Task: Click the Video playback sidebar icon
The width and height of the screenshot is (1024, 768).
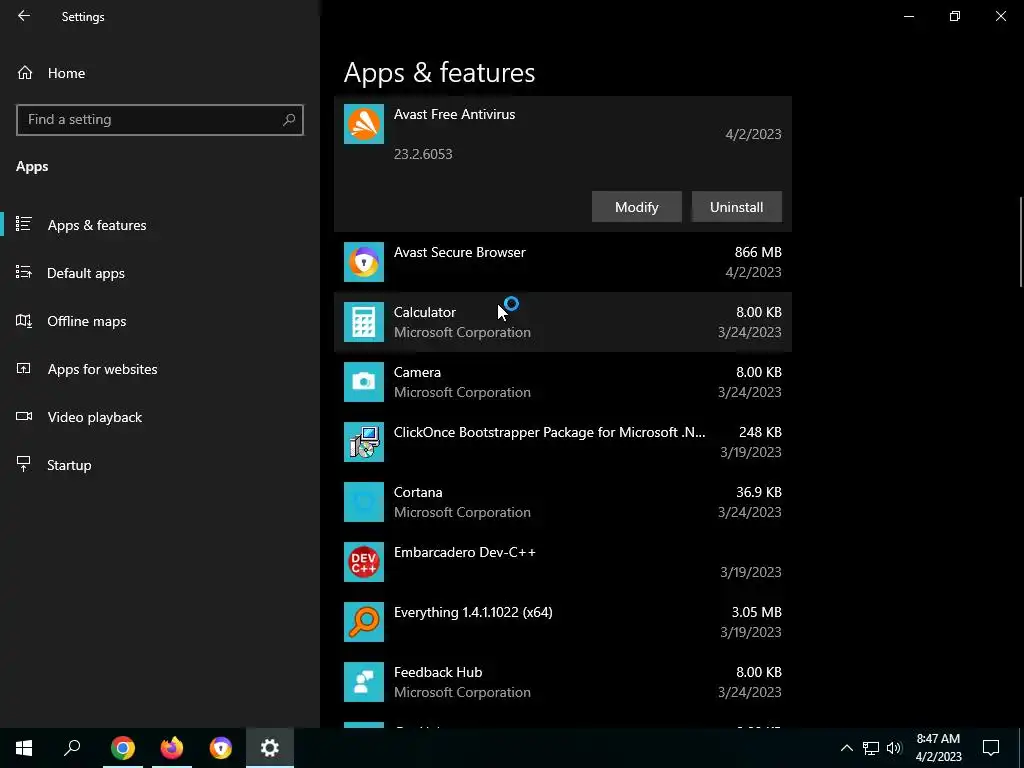Action: 24,417
